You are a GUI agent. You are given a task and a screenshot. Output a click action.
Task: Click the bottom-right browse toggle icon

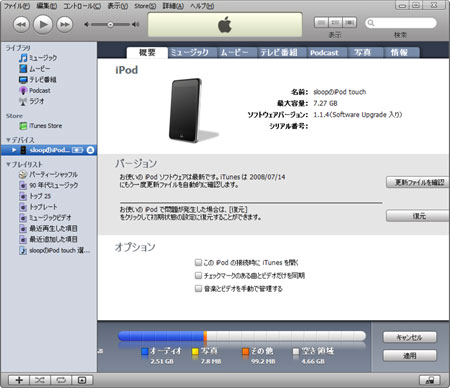pyautogui.click(x=430, y=380)
